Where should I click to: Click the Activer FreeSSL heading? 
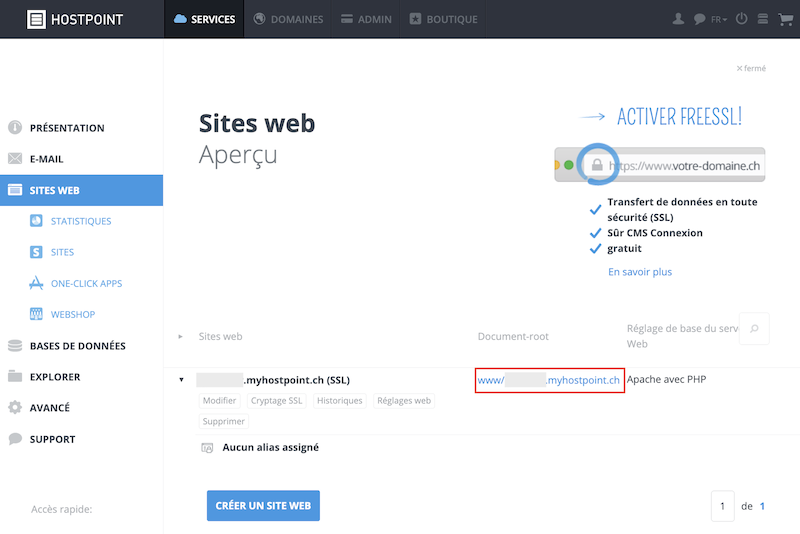pos(679,117)
